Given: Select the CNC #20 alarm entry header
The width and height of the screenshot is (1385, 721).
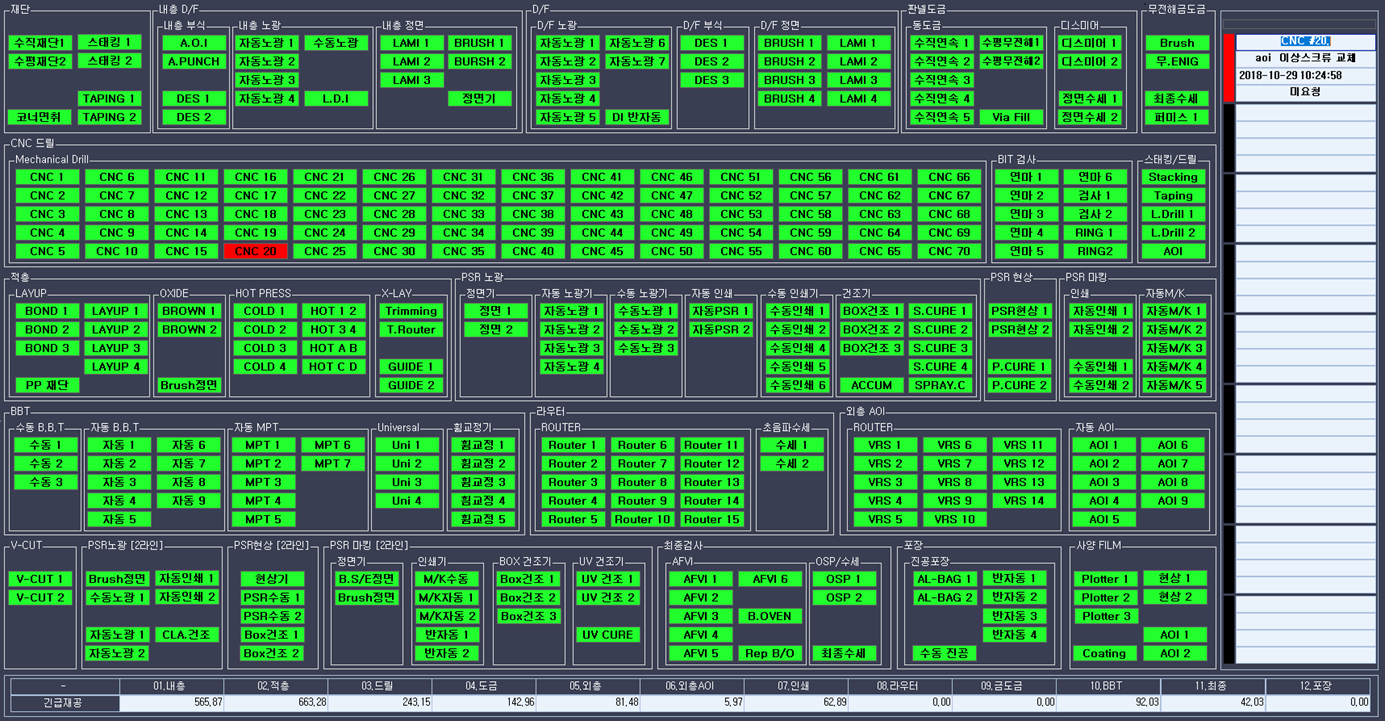Looking at the screenshot, I should point(1304,41).
